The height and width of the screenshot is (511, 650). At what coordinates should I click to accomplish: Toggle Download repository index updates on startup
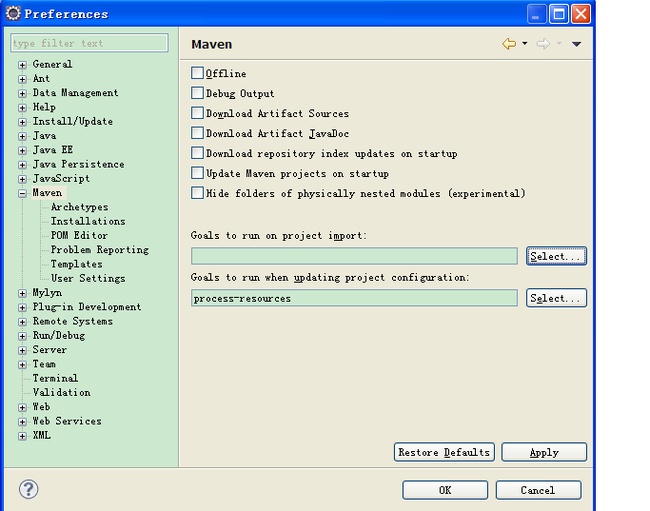coord(197,153)
